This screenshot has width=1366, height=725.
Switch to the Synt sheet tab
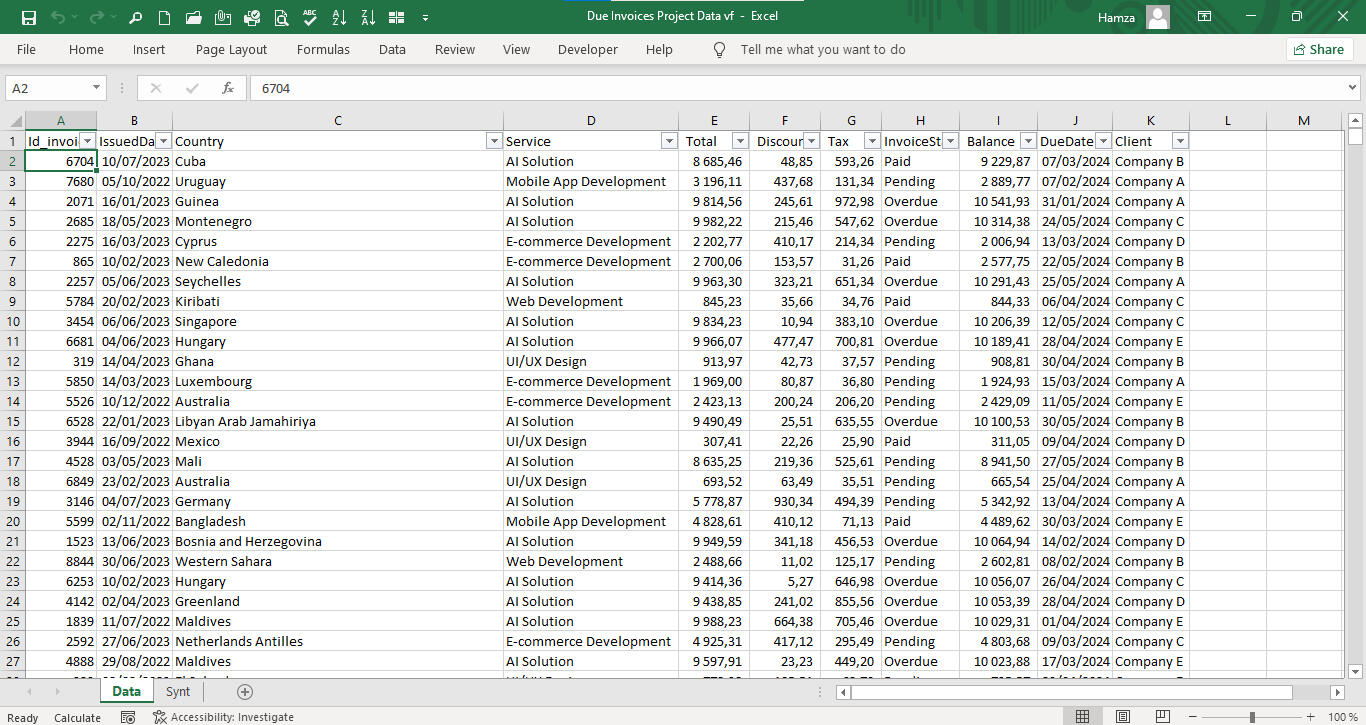click(178, 692)
